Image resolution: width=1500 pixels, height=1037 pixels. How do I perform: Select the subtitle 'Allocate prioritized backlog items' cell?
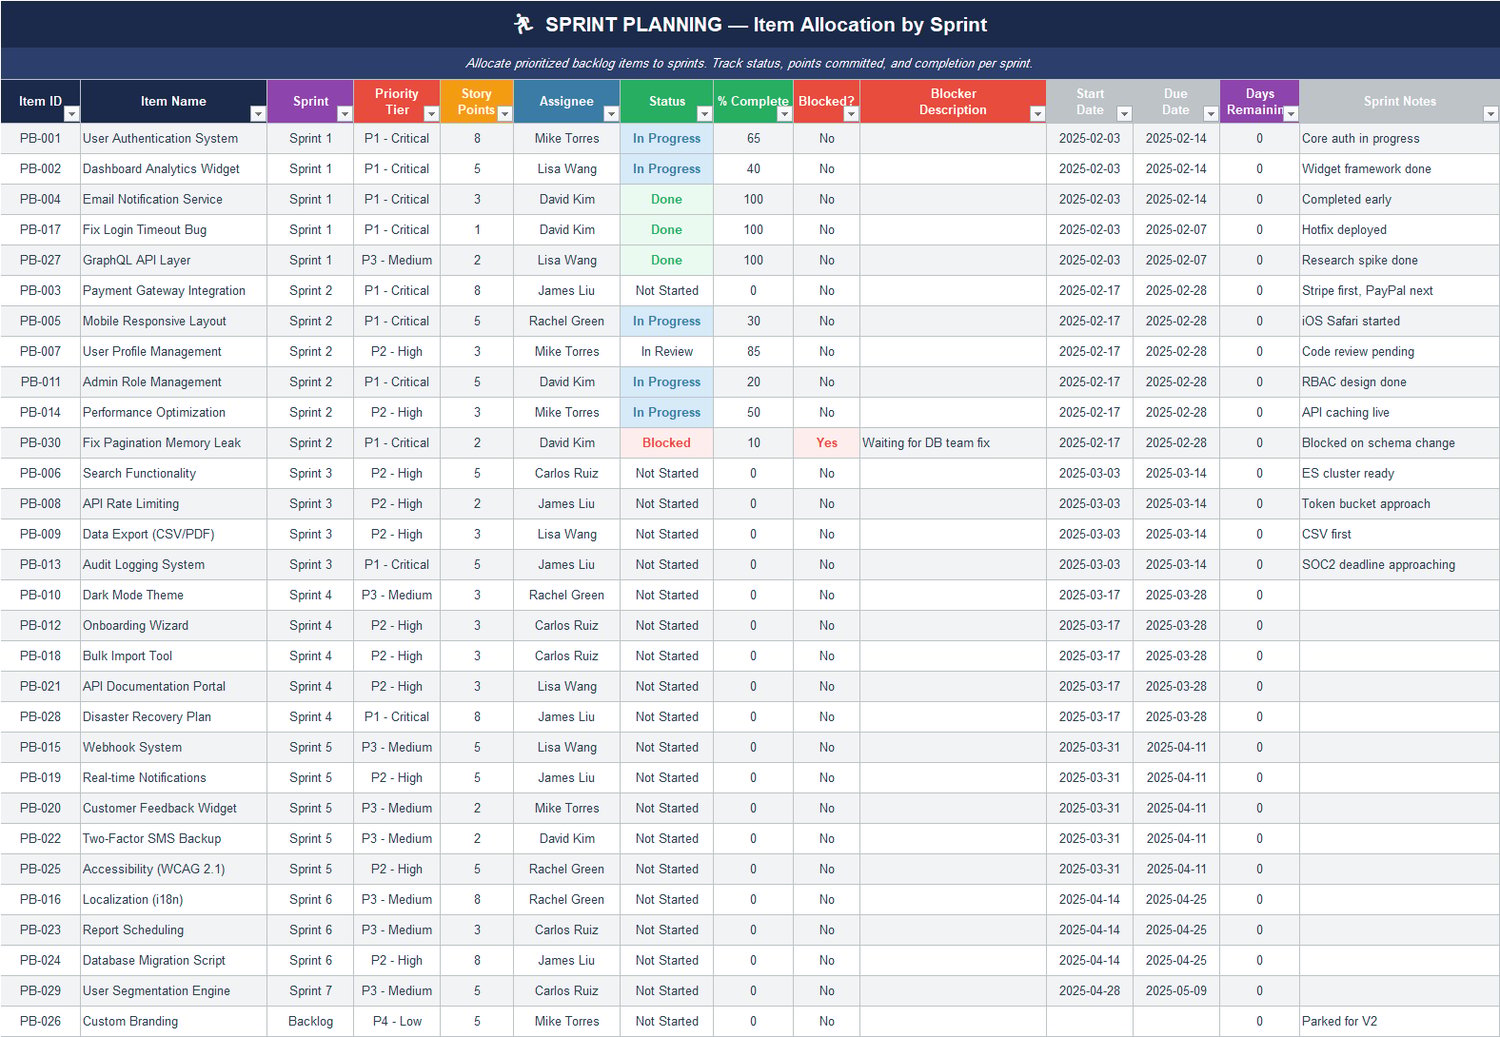pyautogui.click(x=750, y=63)
